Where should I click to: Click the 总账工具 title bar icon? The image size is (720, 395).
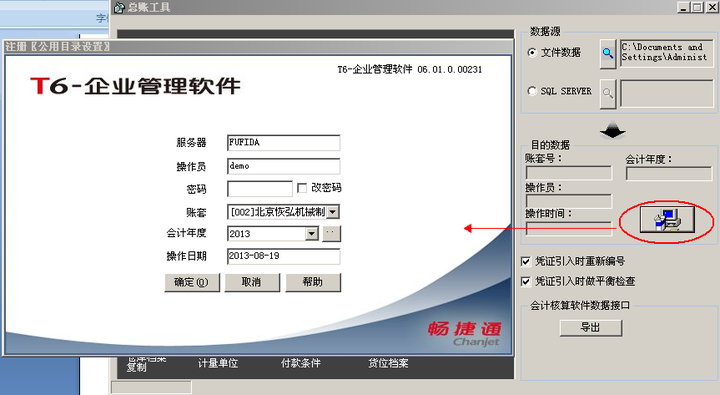pos(119,7)
